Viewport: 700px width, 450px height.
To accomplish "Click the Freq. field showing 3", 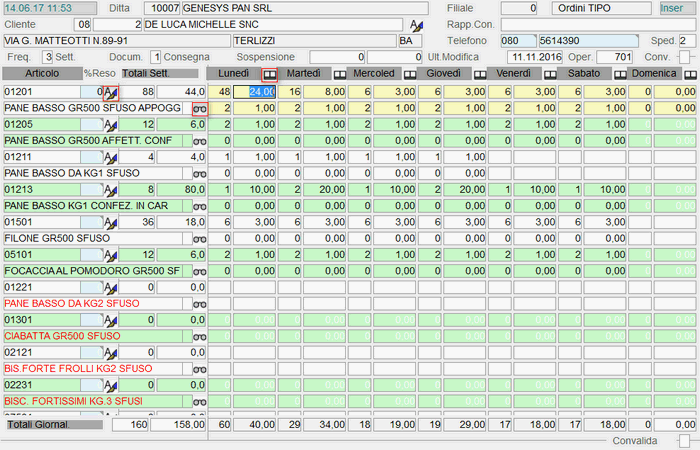I will pyautogui.click(x=47, y=57).
